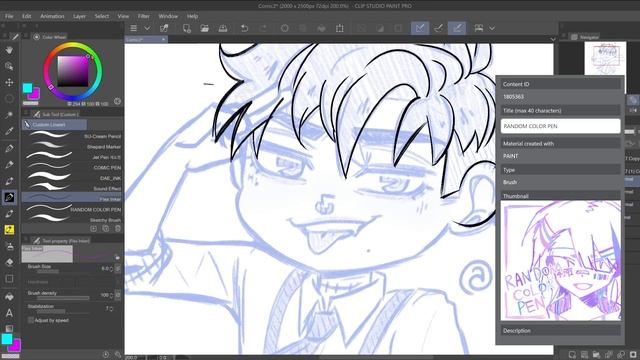Select the Eyedropper tool

coord(9,131)
